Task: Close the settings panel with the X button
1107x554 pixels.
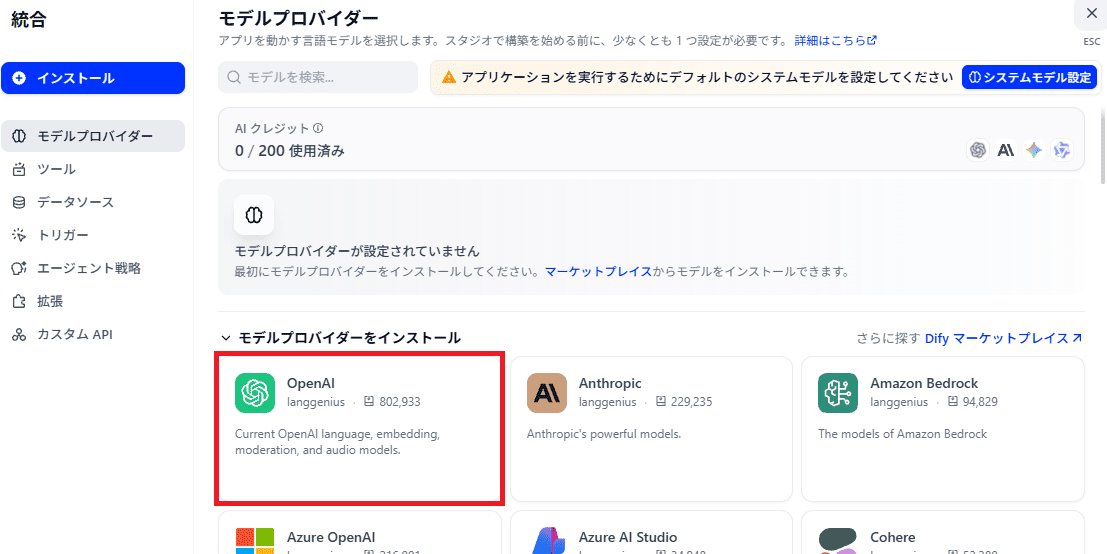Action: point(1091,14)
